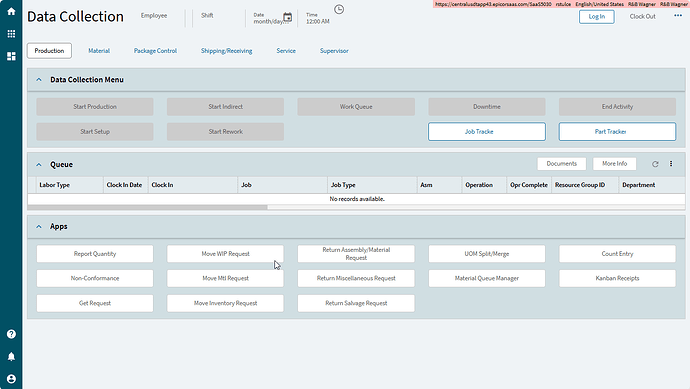Image resolution: width=690 pixels, height=389 pixels.
Task: Open the Date calendar picker icon
Action: click(287, 17)
